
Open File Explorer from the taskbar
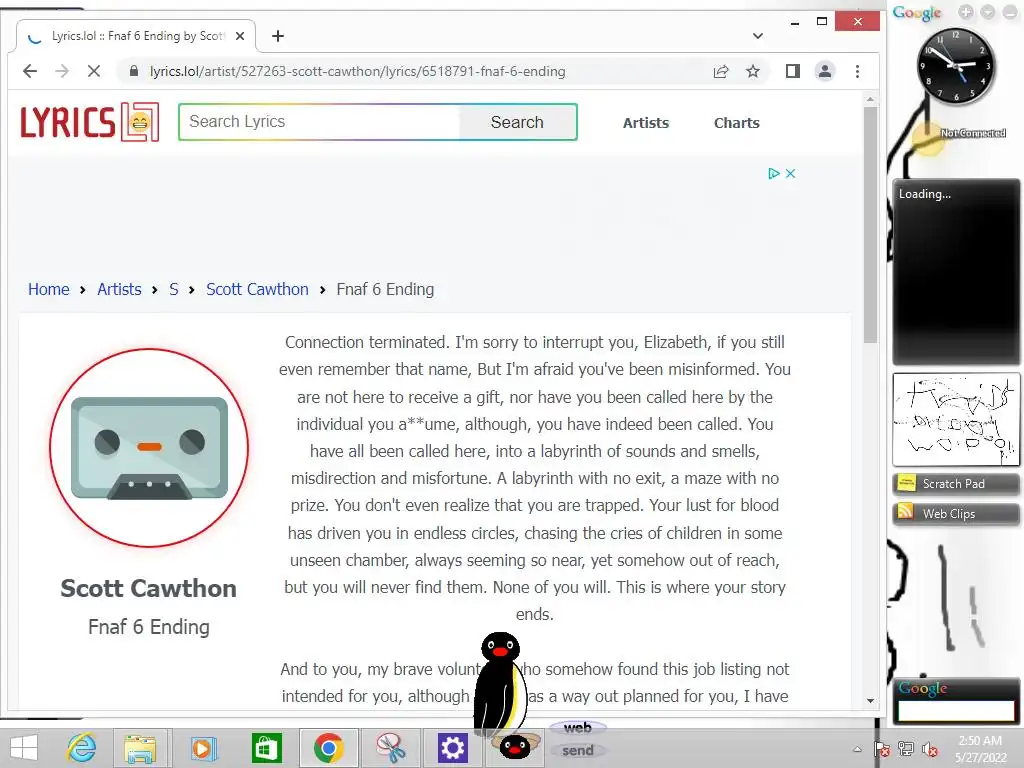click(140, 748)
